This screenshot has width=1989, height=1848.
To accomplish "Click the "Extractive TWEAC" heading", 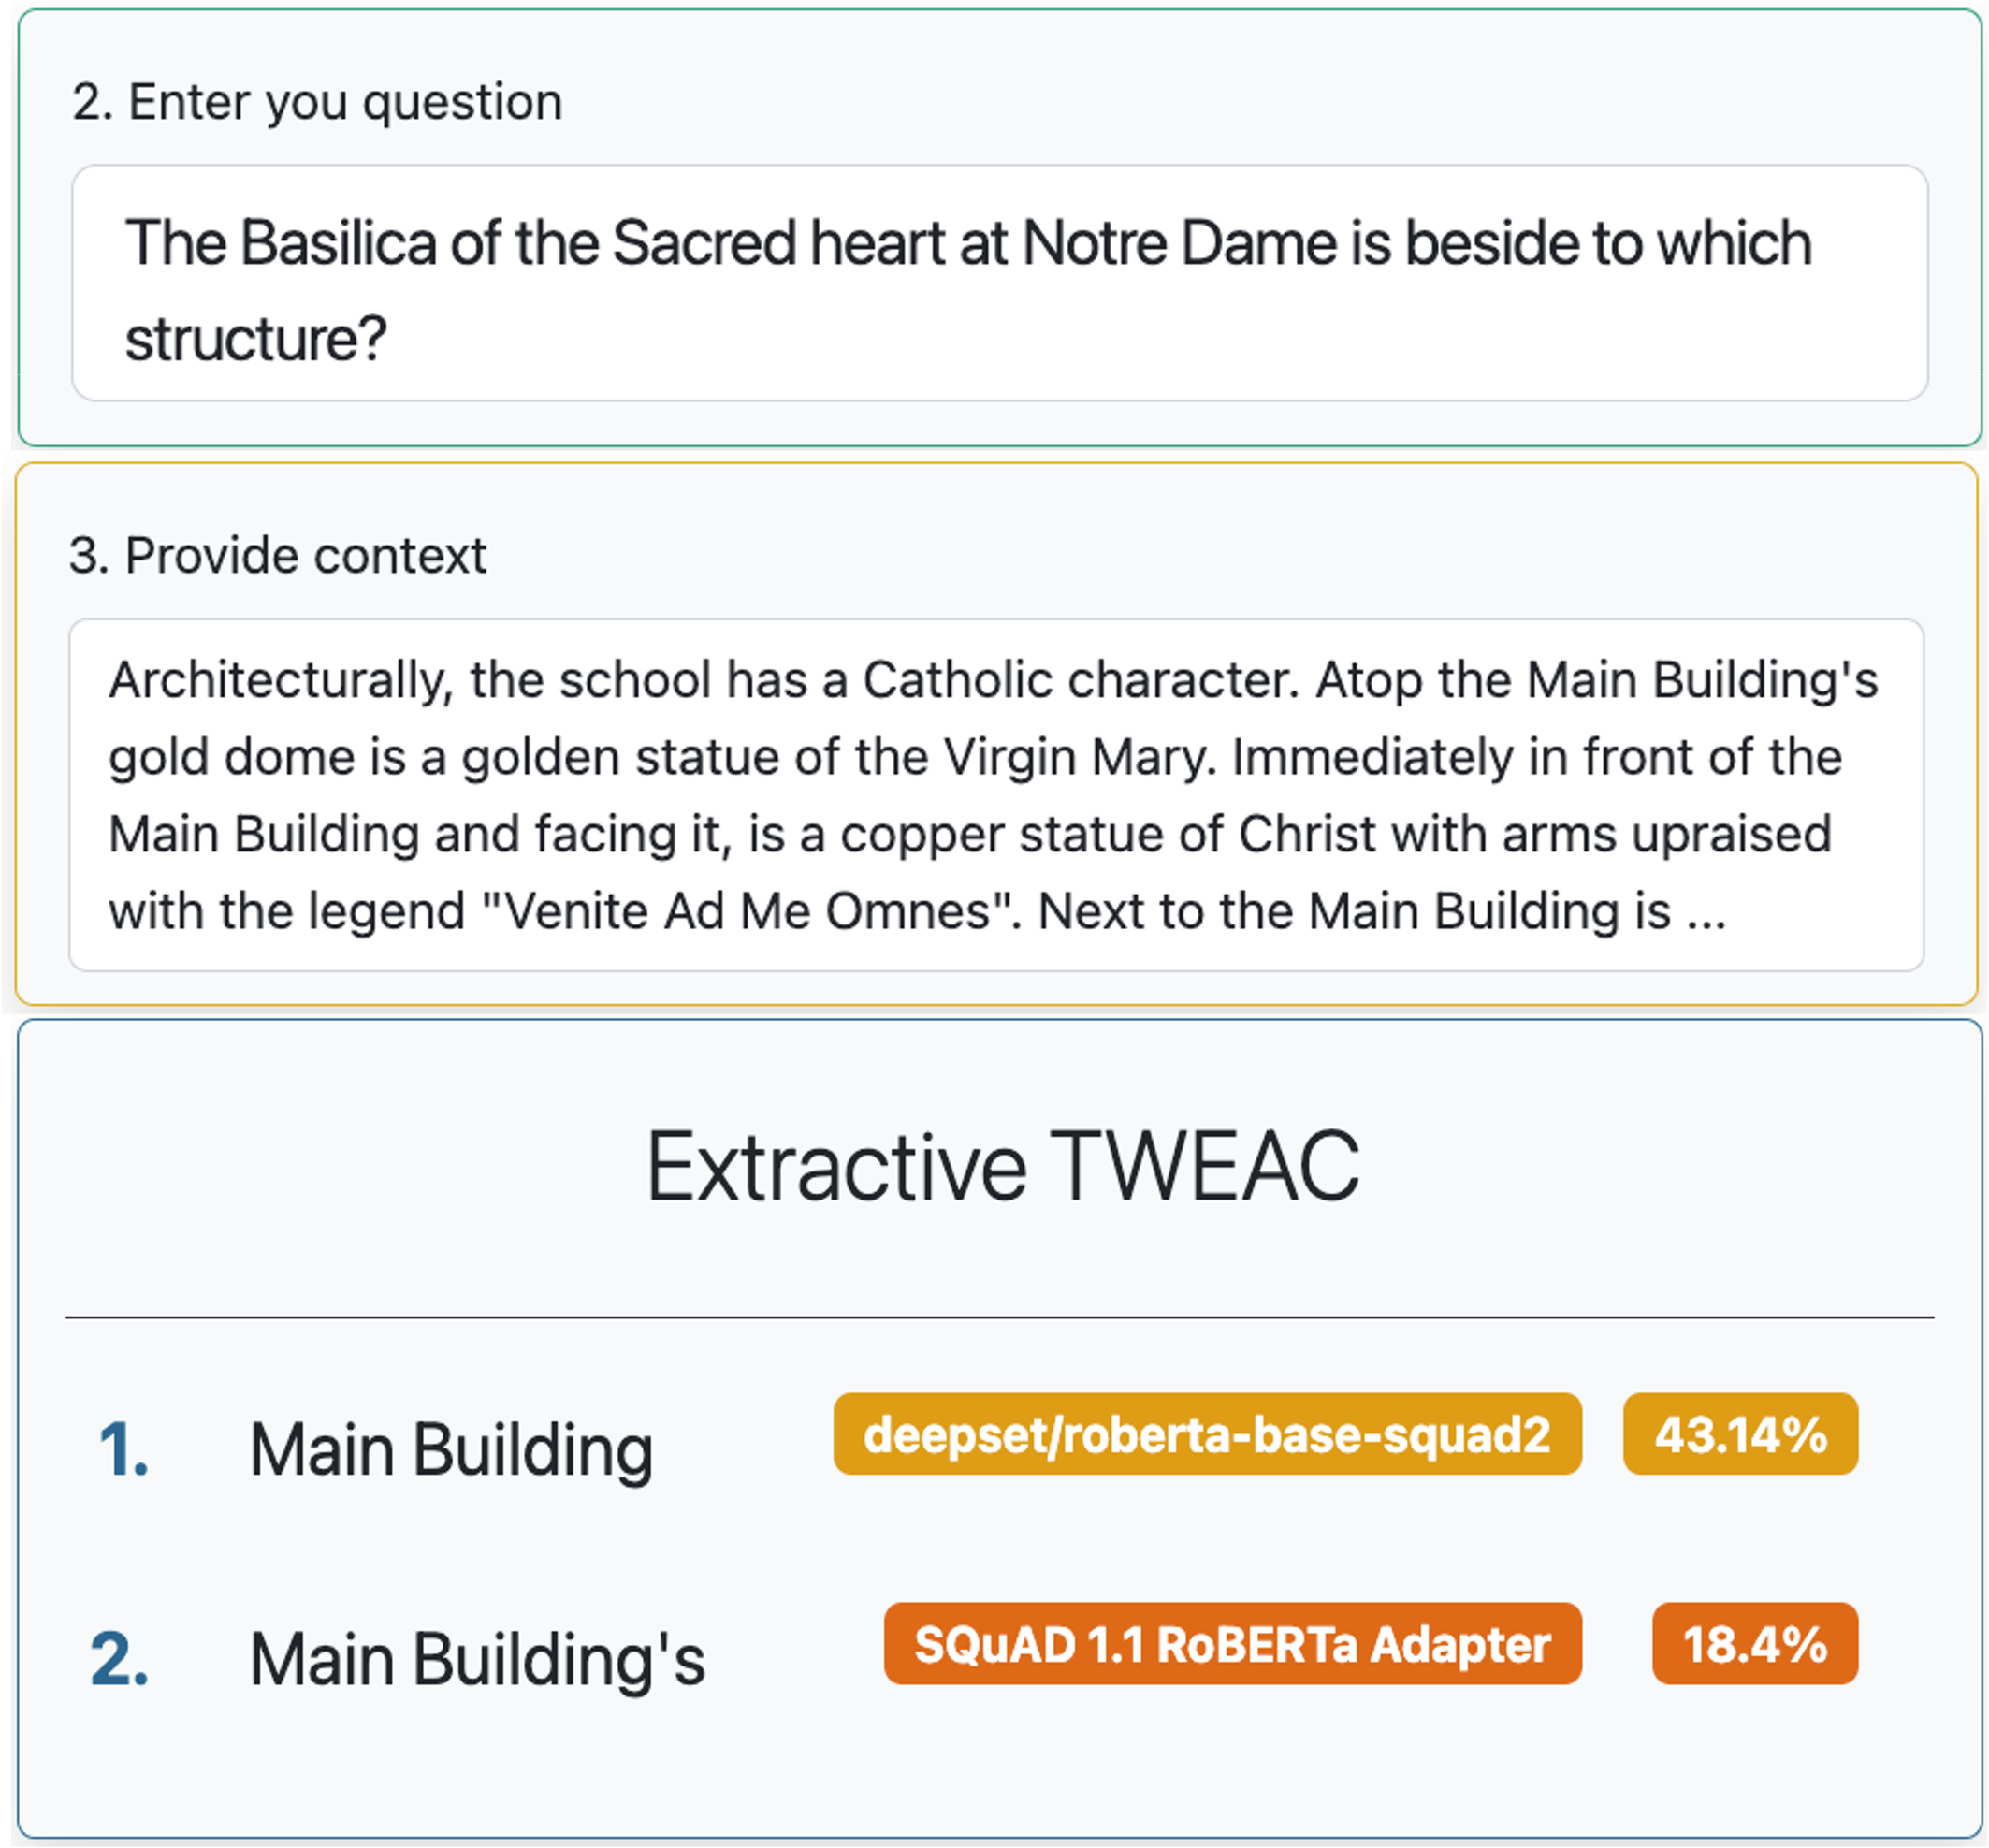I will click(1002, 1166).
